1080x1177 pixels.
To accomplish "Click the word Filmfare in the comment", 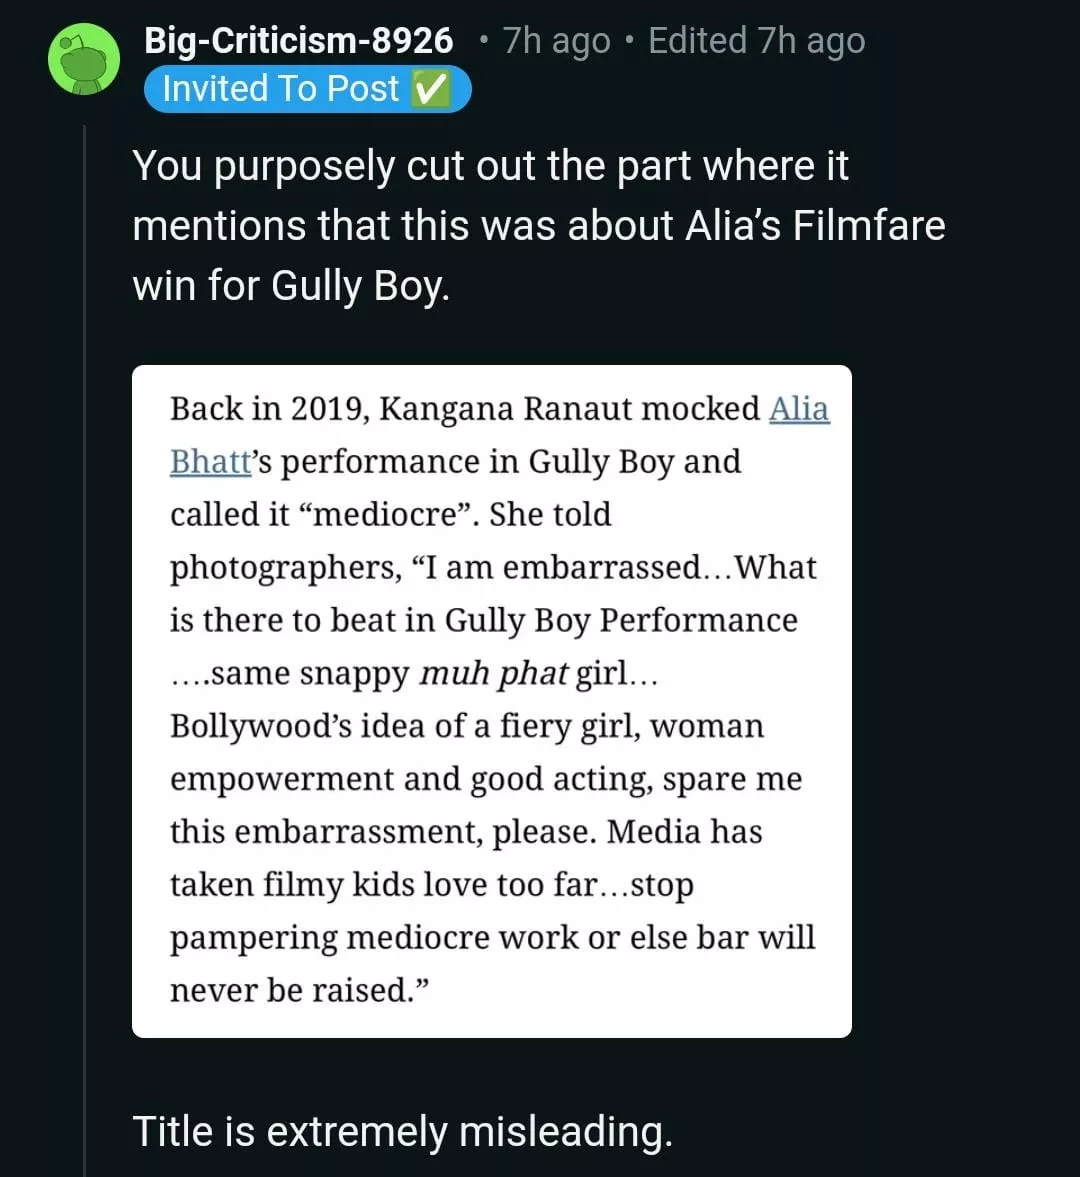I will [868, 226].
